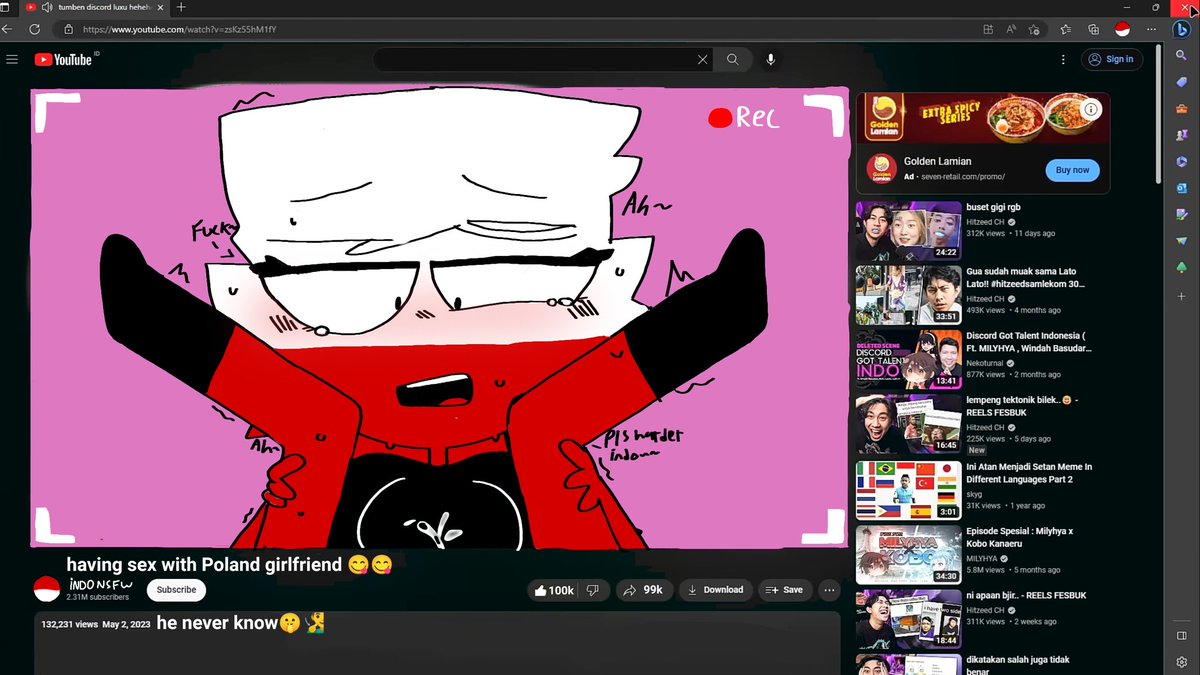Open the YouTube guide hamburger menu
Viewport: 1200px width, 675px height.
(12, 59)
